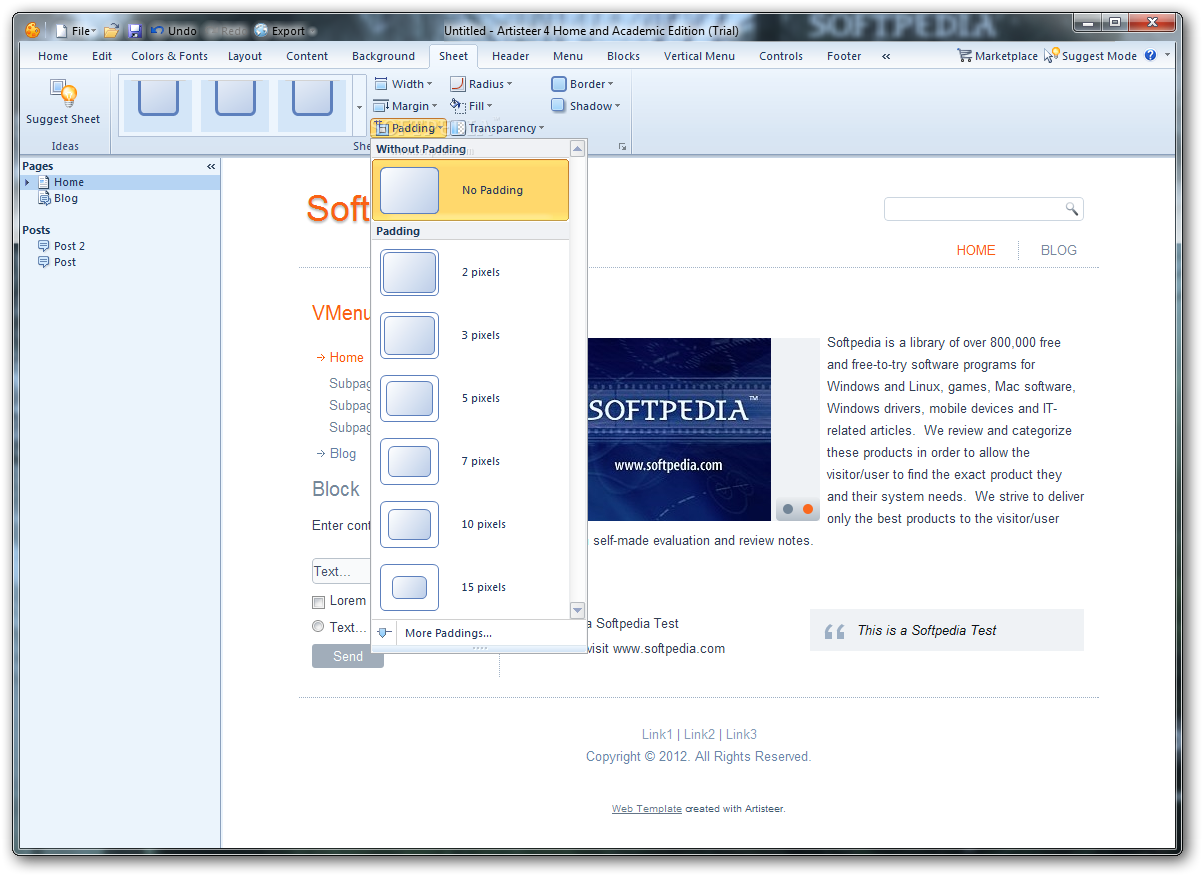
Task: Expand the sheet styles gallery arrow
Action: coord(360,106)
